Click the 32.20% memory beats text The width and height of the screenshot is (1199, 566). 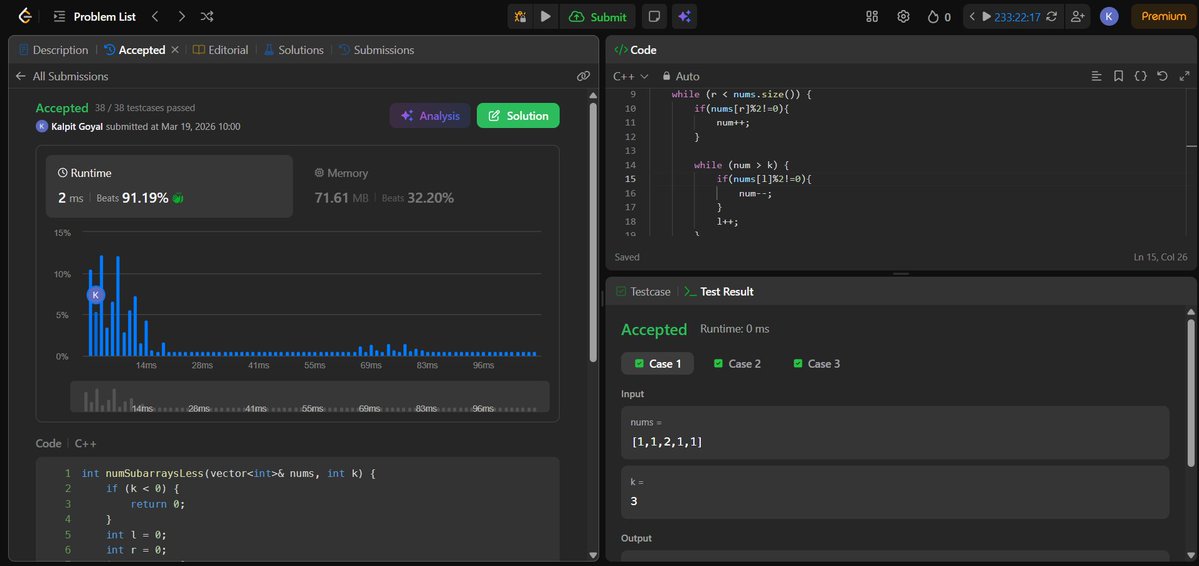click(431, 198)
